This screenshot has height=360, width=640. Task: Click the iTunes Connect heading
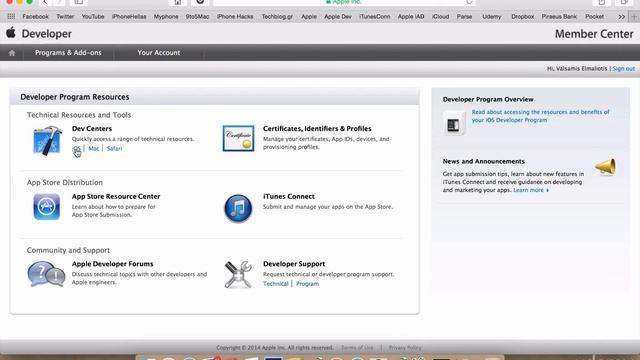(x=289, y=196)
